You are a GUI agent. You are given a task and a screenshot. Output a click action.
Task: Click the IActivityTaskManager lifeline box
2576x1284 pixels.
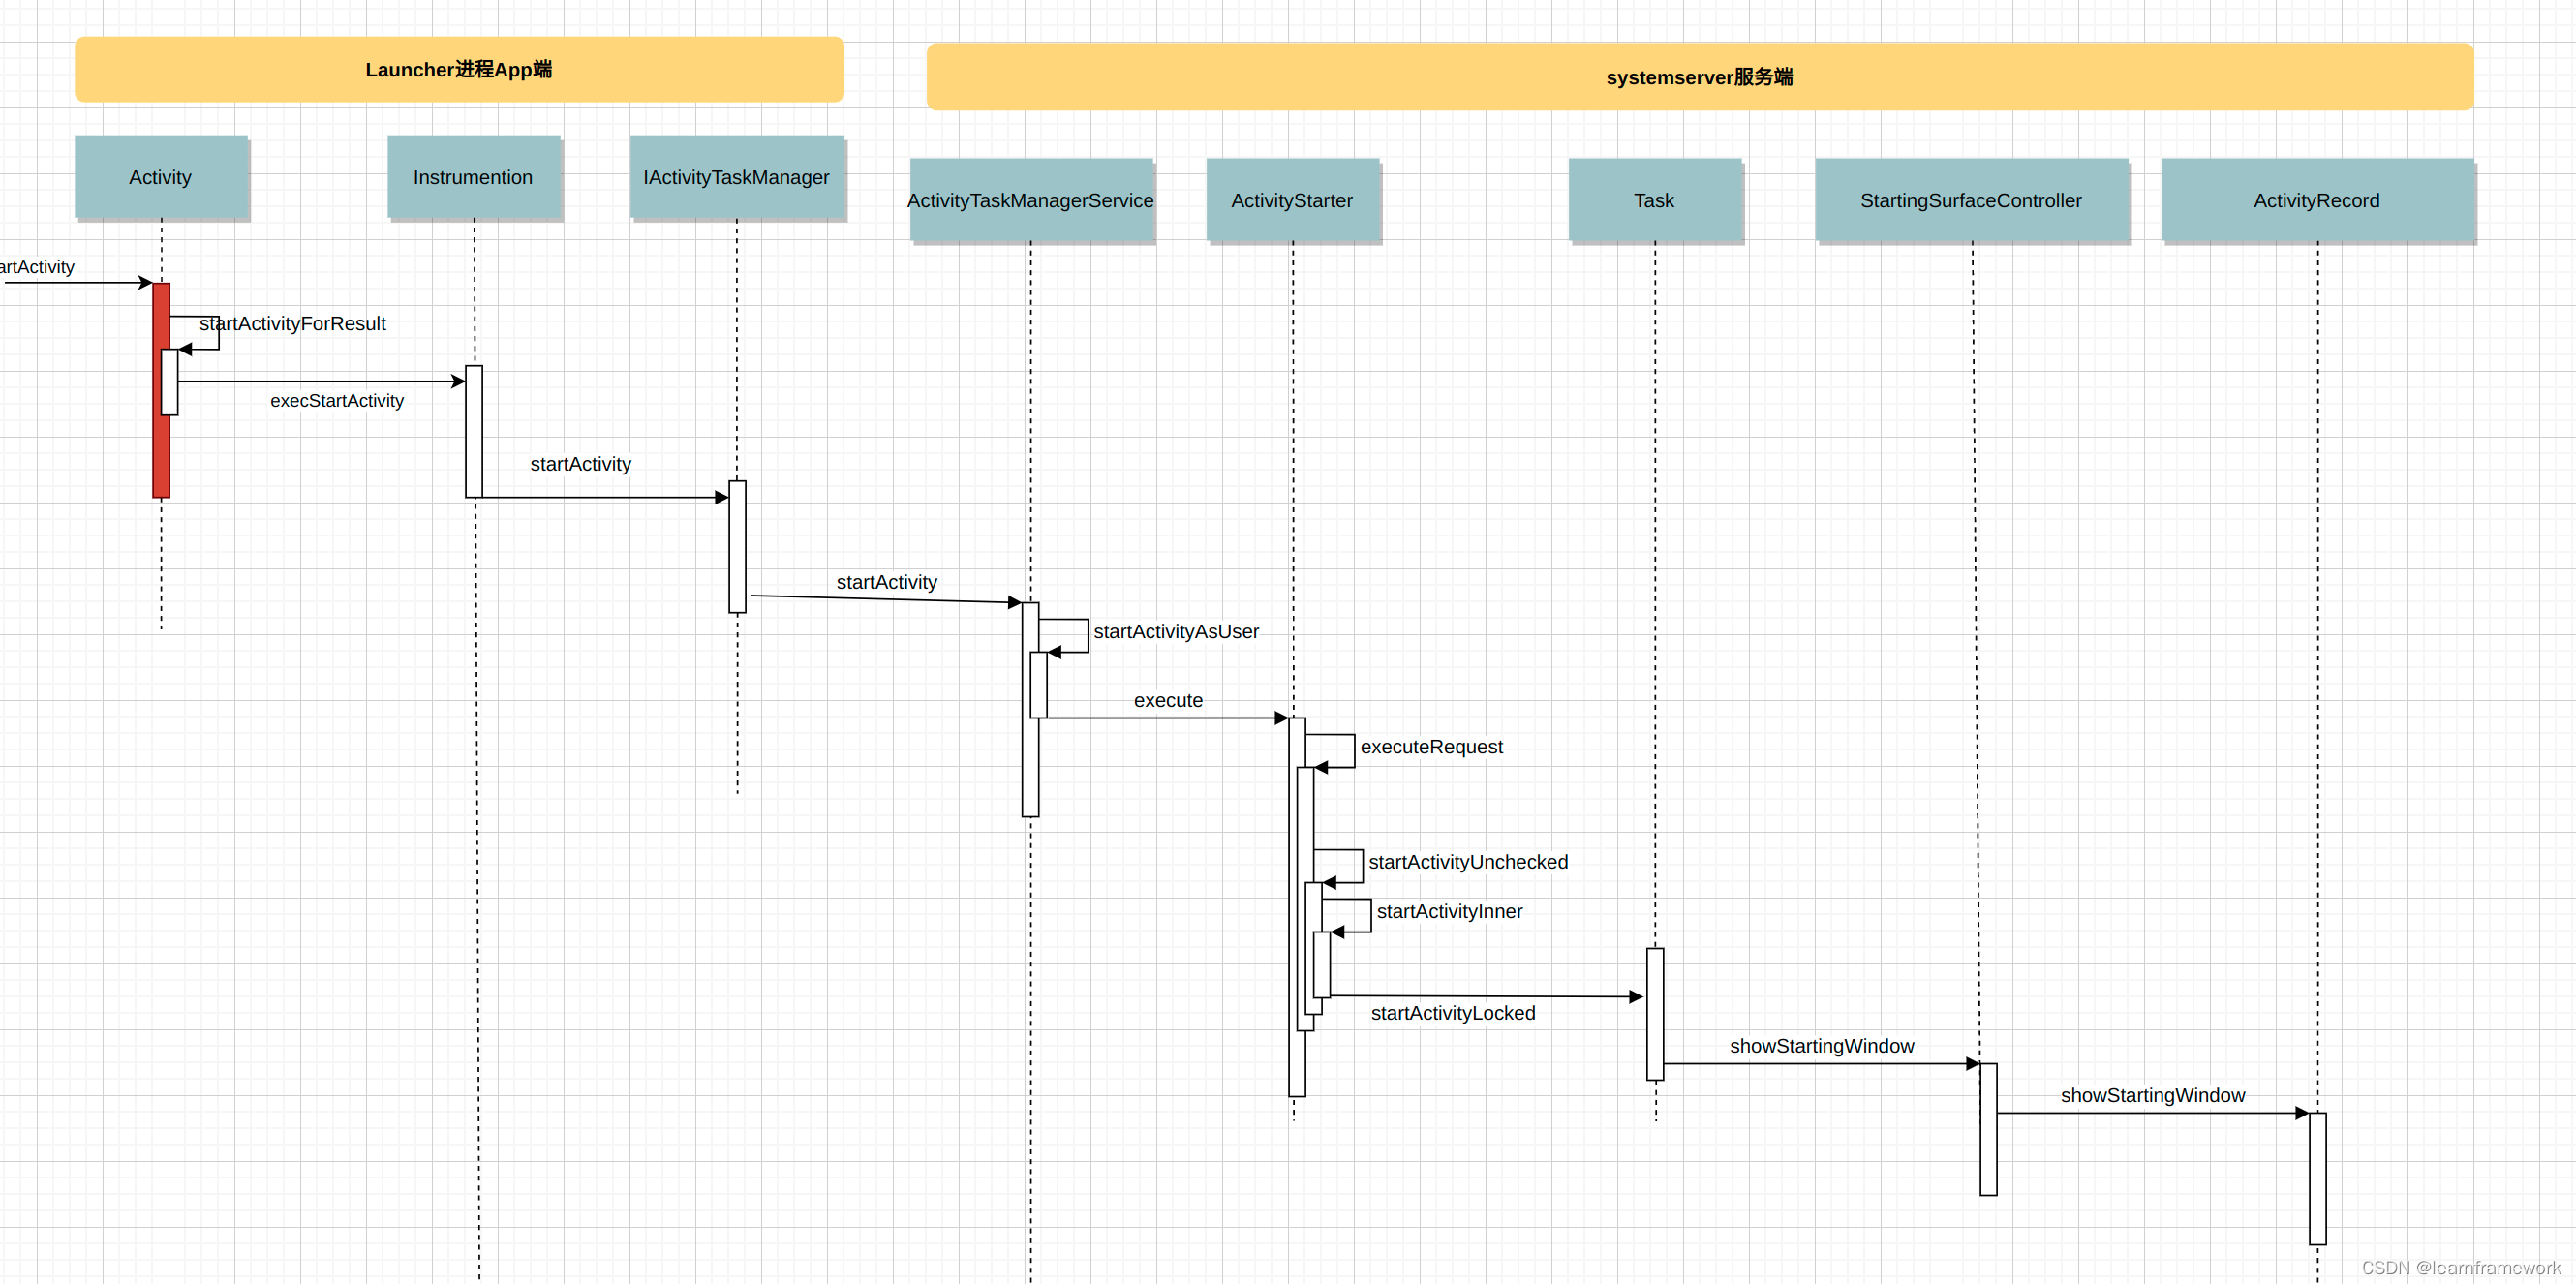click(737, 177)
